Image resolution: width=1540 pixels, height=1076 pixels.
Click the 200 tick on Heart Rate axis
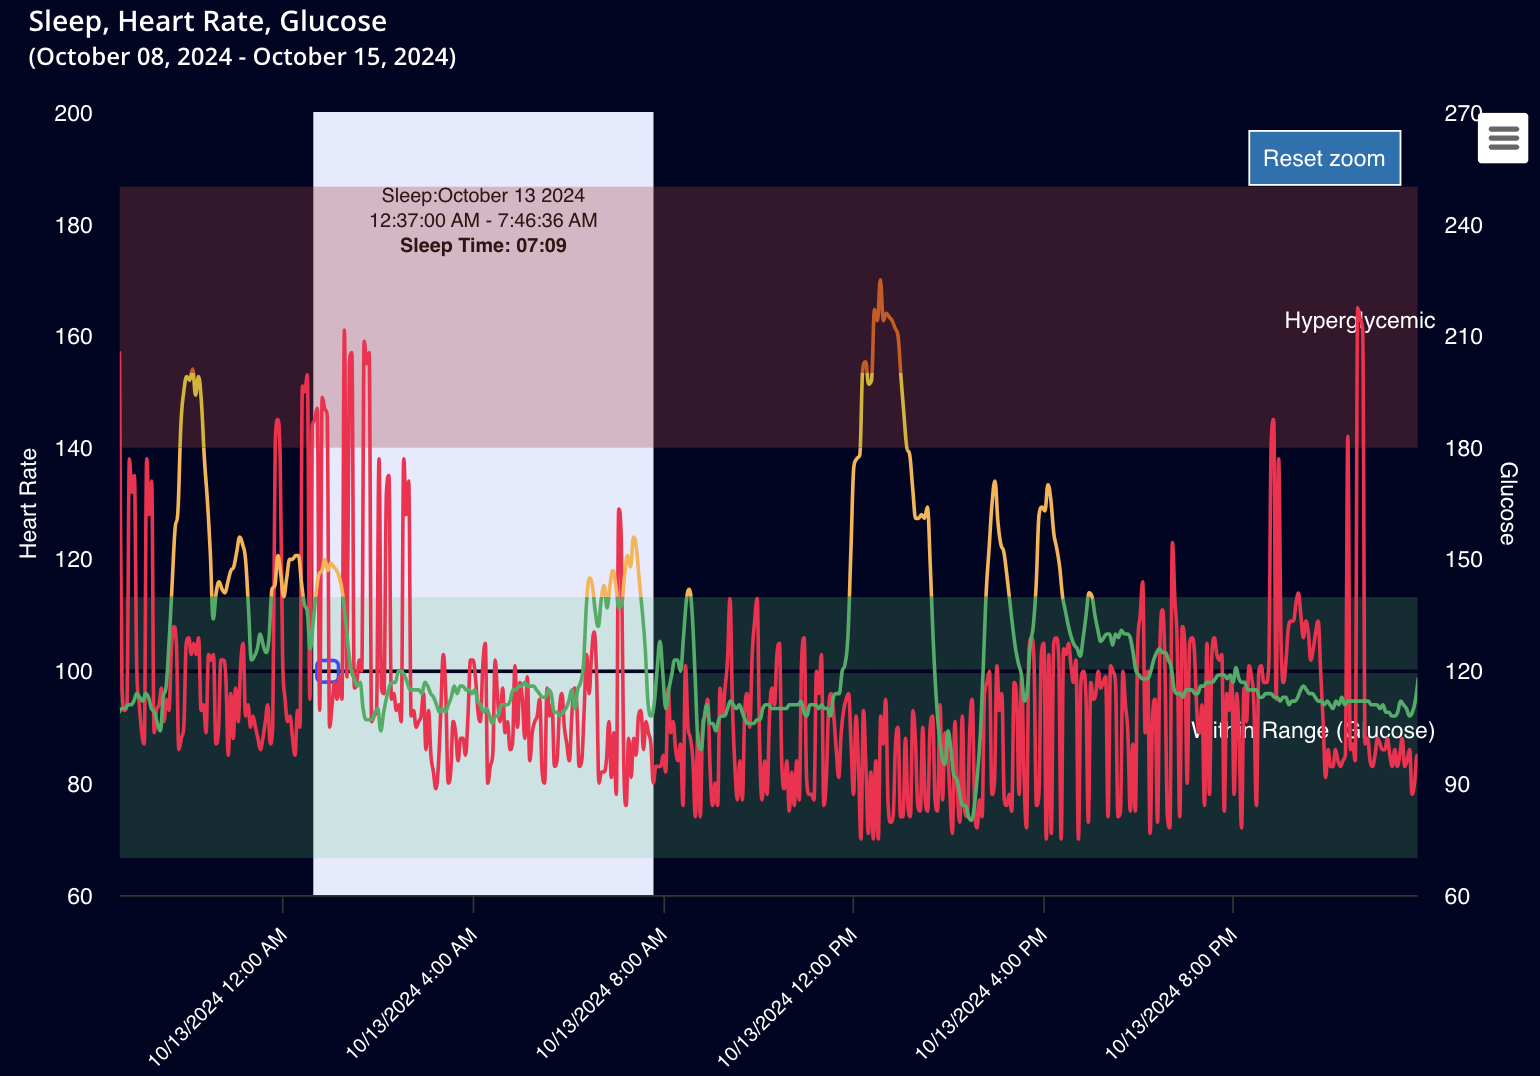(x=73, y=114)
